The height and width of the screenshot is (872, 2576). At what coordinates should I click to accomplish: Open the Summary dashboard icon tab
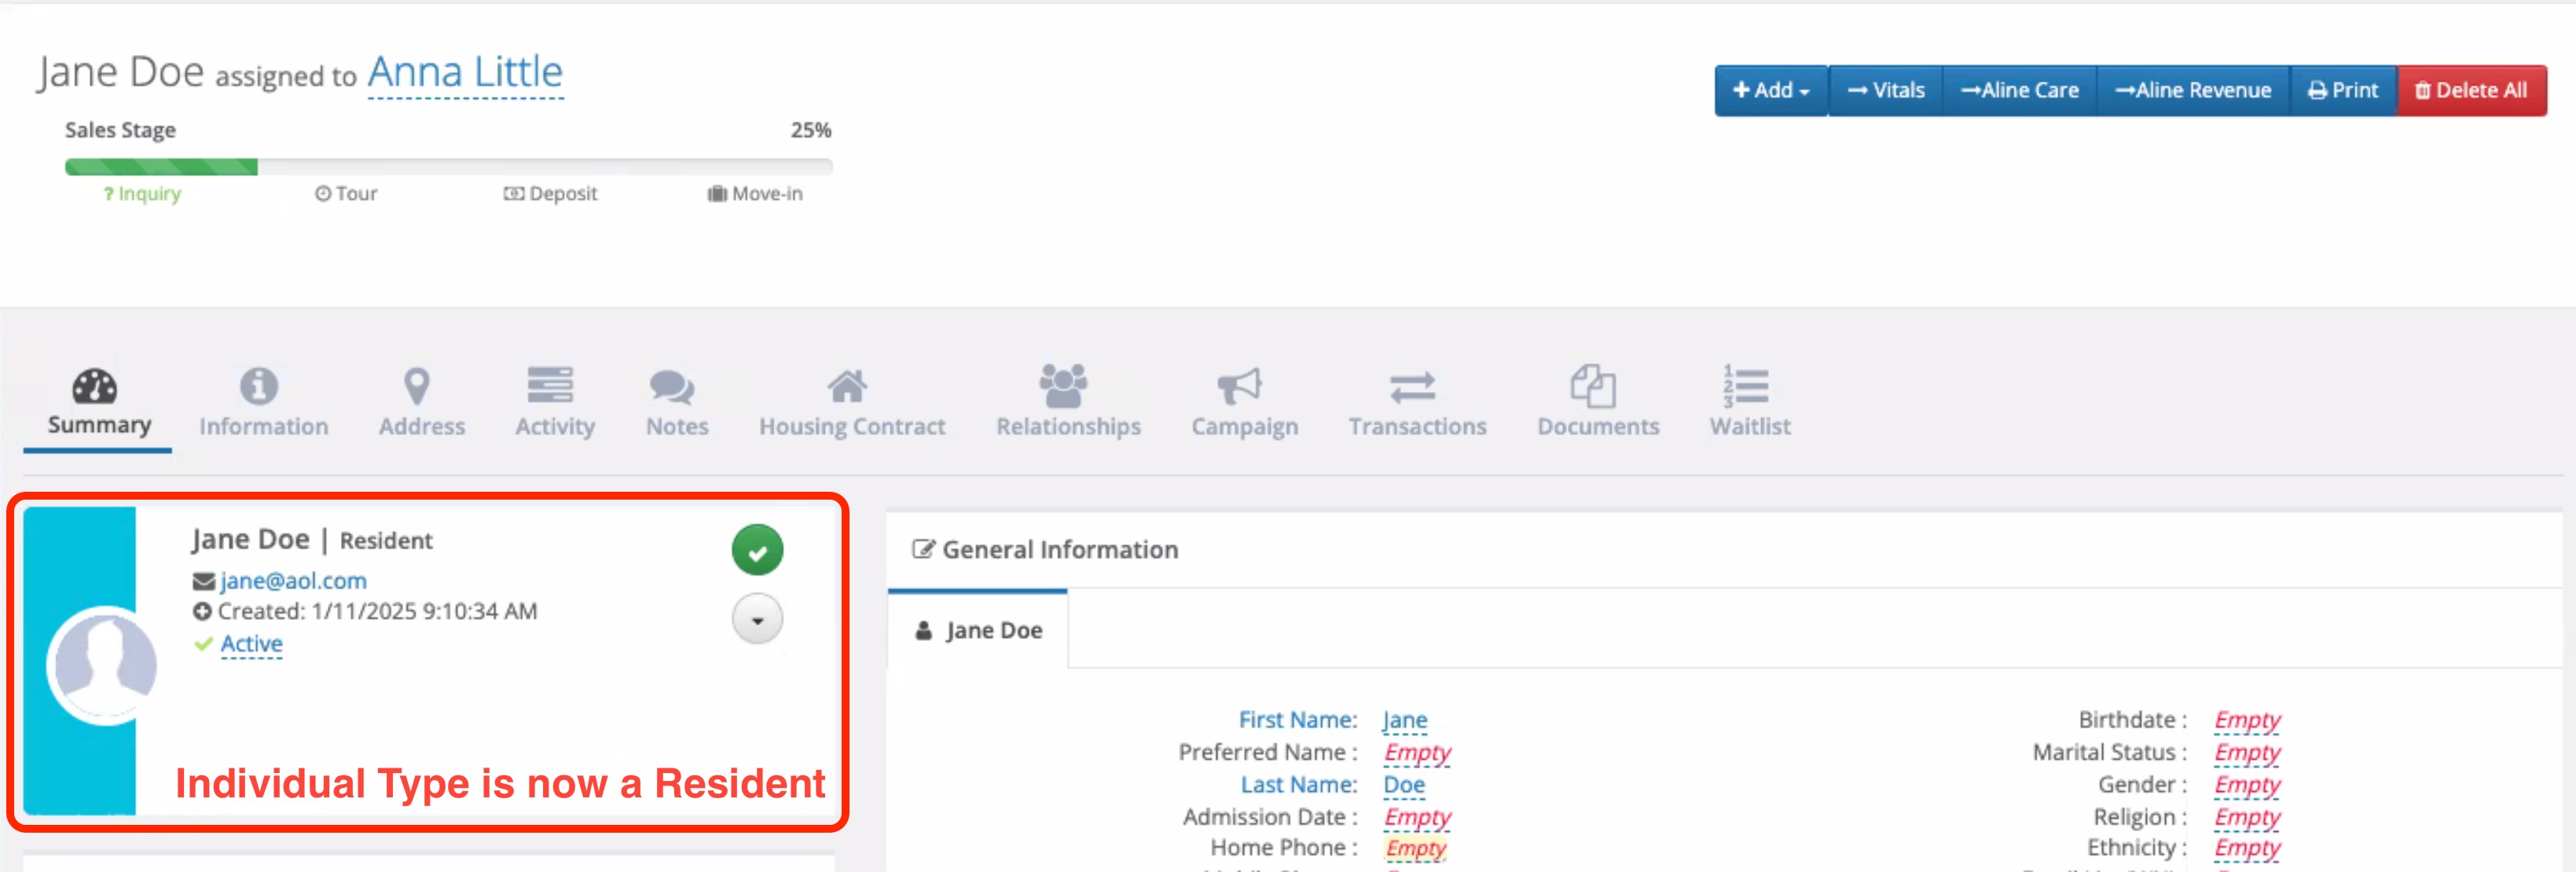pos(96,387)
